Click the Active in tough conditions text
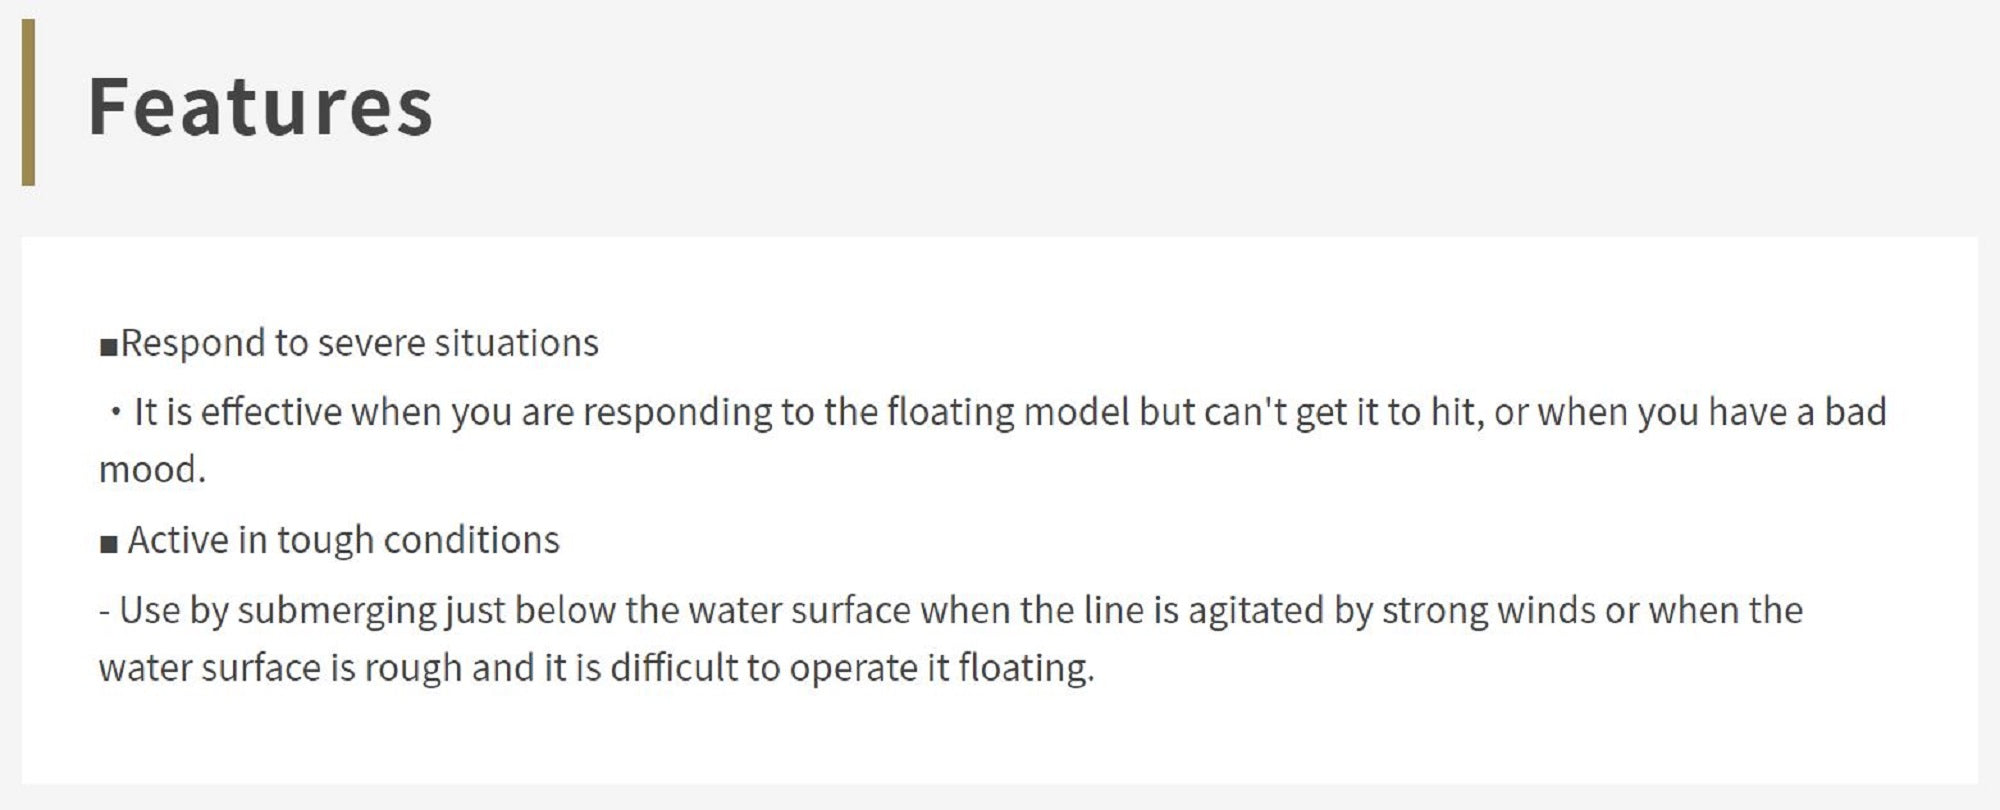This screenshot has width=2000, height=810. (343, 540)
